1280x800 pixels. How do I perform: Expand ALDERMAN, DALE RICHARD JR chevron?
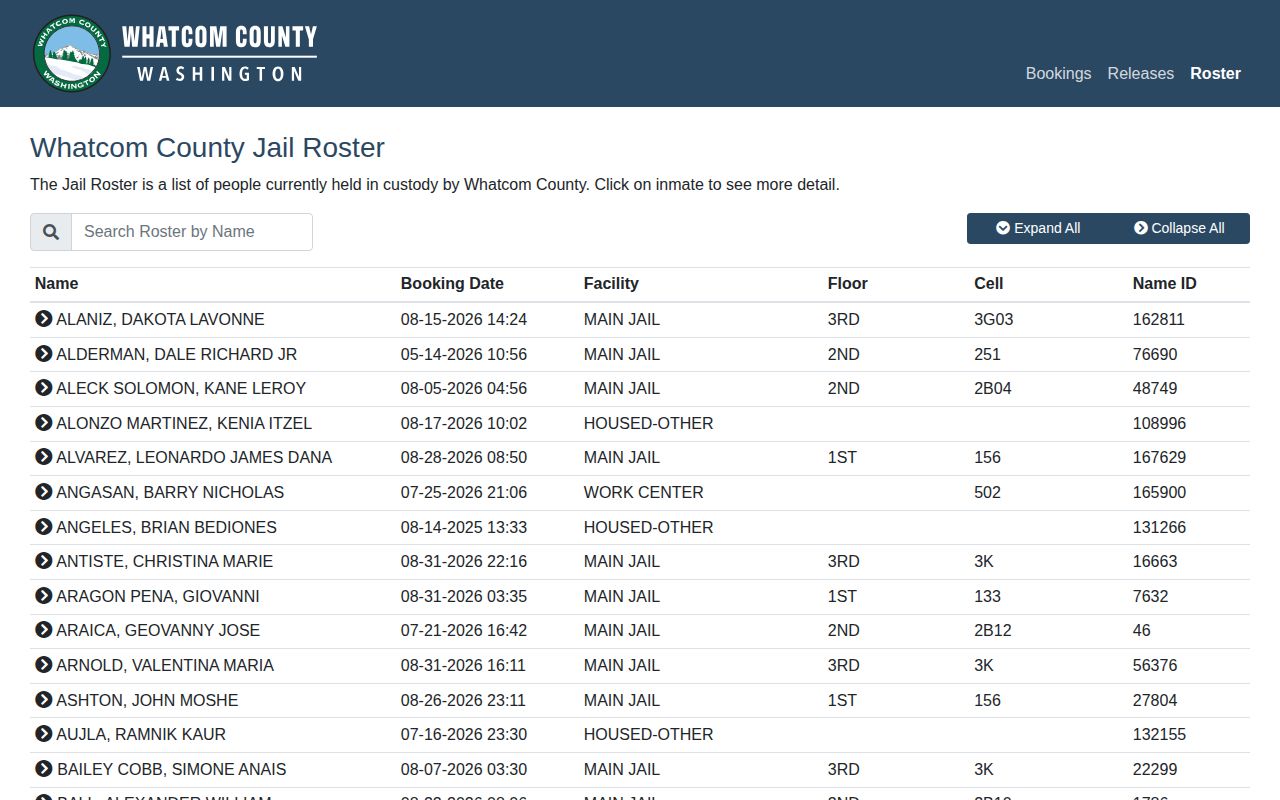click(43, 353)
